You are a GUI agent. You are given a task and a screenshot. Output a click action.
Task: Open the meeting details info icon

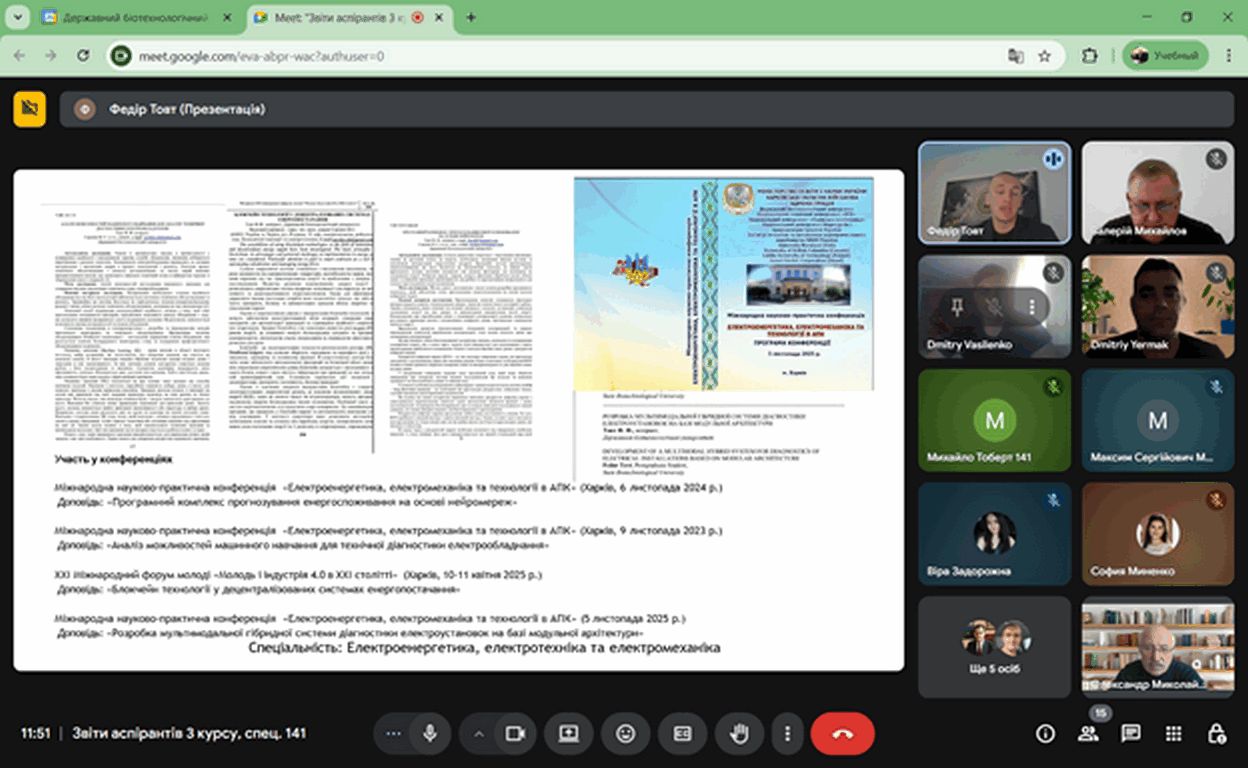(x=1045, y=734)
